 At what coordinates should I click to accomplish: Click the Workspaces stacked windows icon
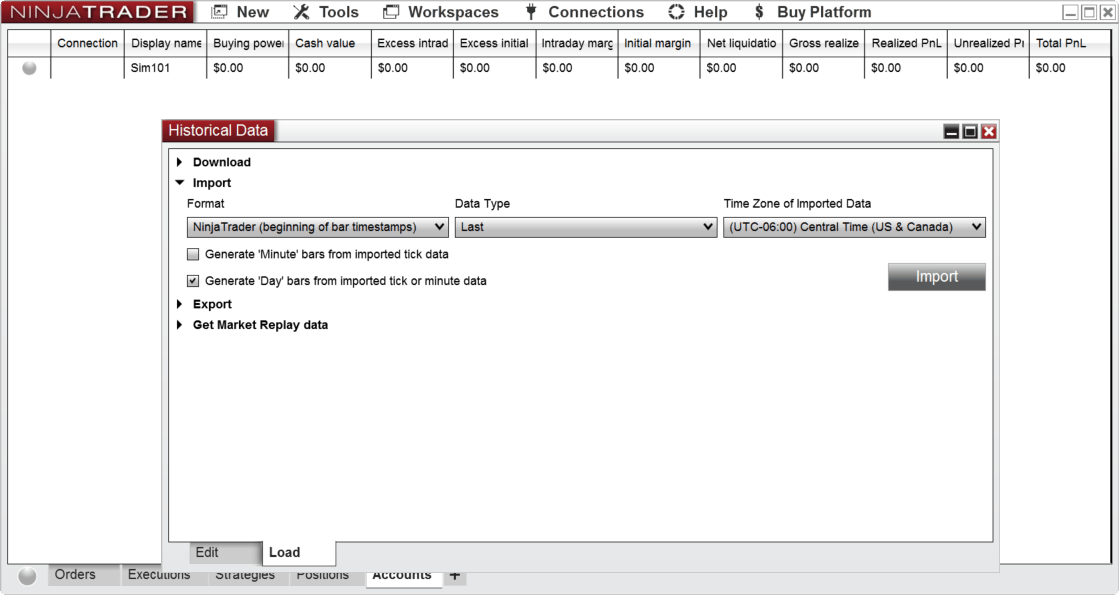(390, 12)
